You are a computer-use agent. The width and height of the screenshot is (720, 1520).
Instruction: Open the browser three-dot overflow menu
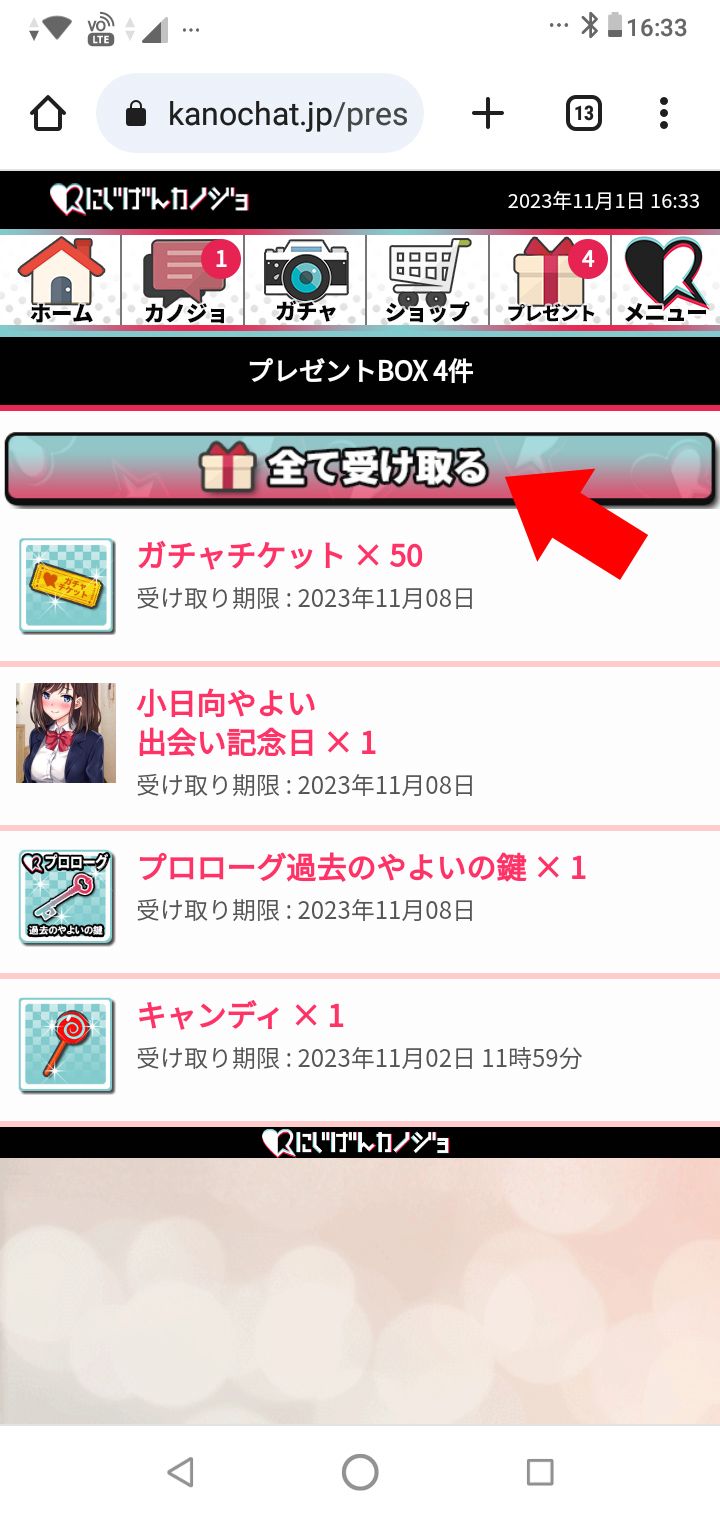[x=664, y=113]
